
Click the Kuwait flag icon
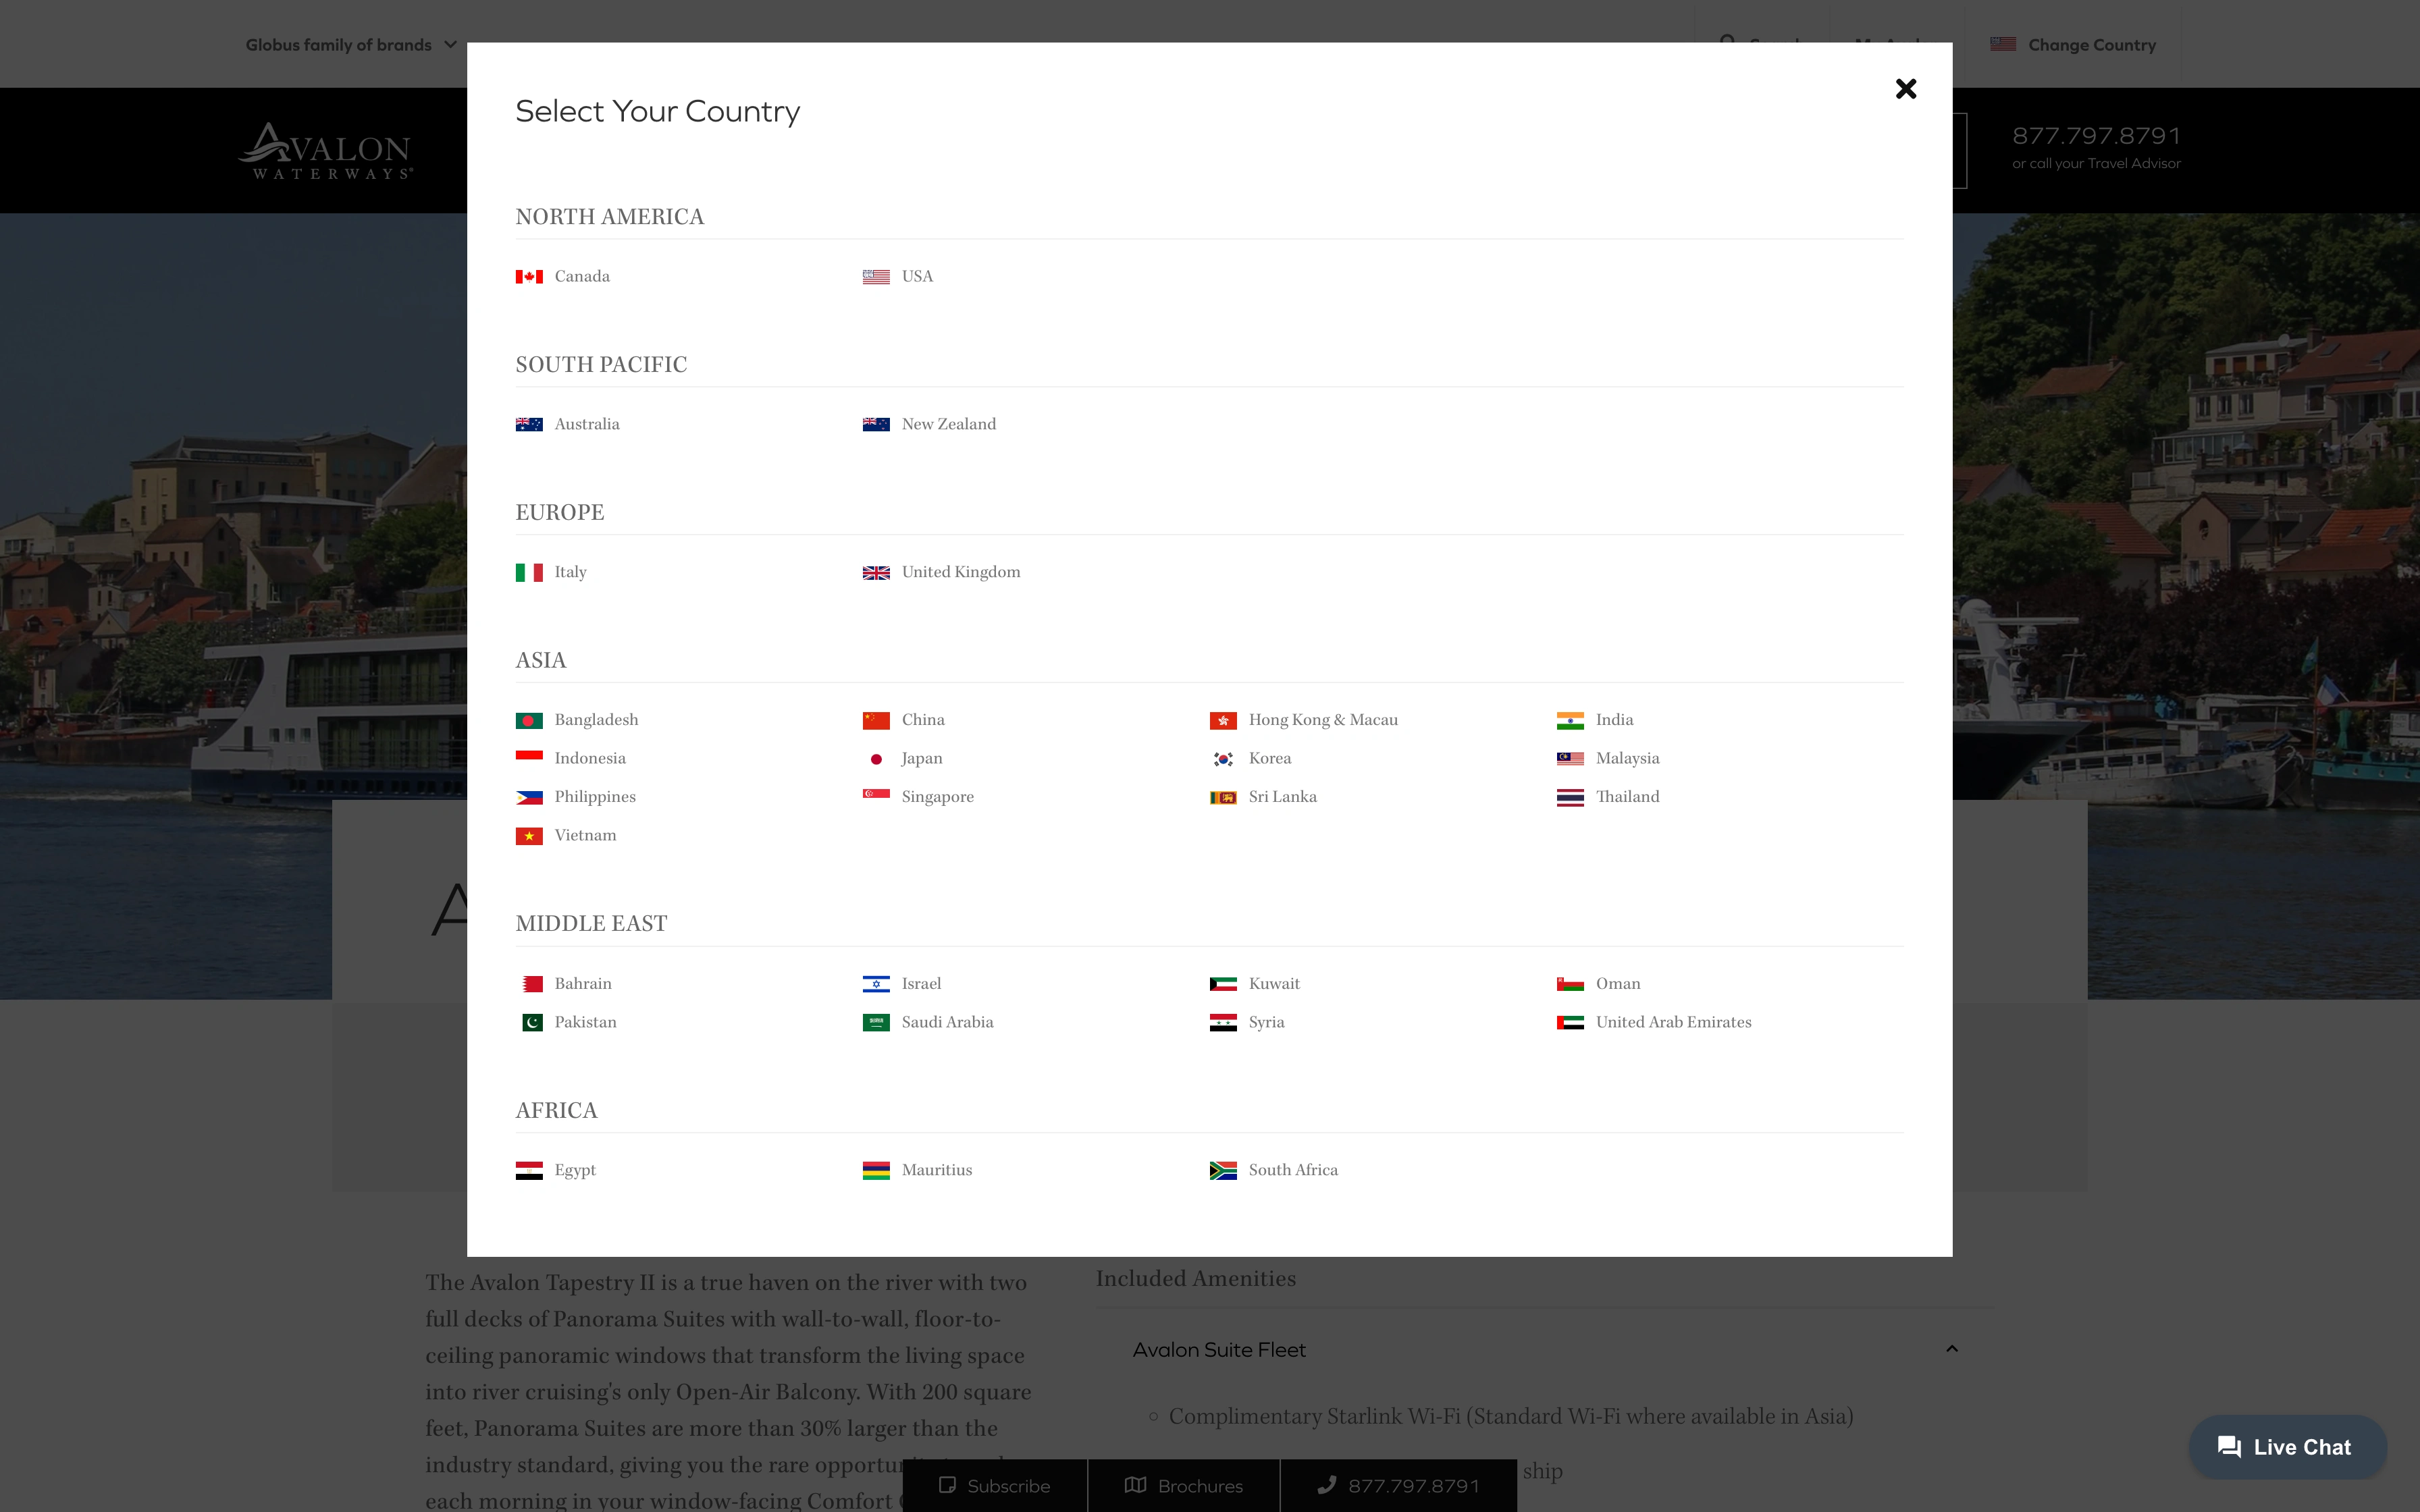[1223, 985]
